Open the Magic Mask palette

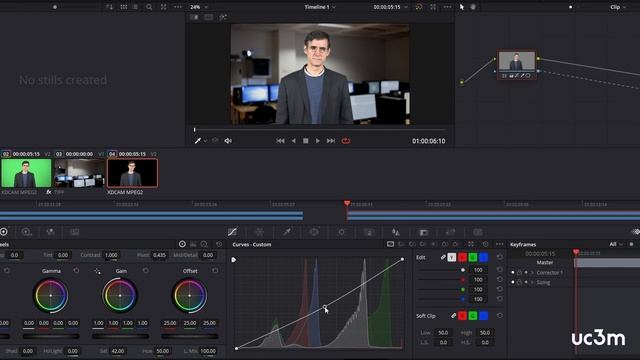(x=369, y=232)
